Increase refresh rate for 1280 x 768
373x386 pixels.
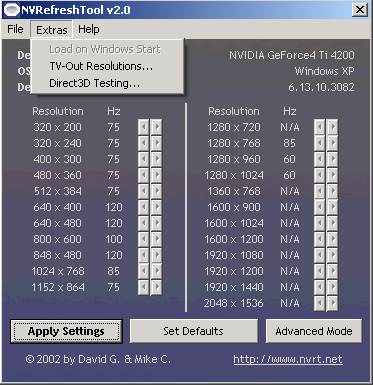tap(332, 143)
